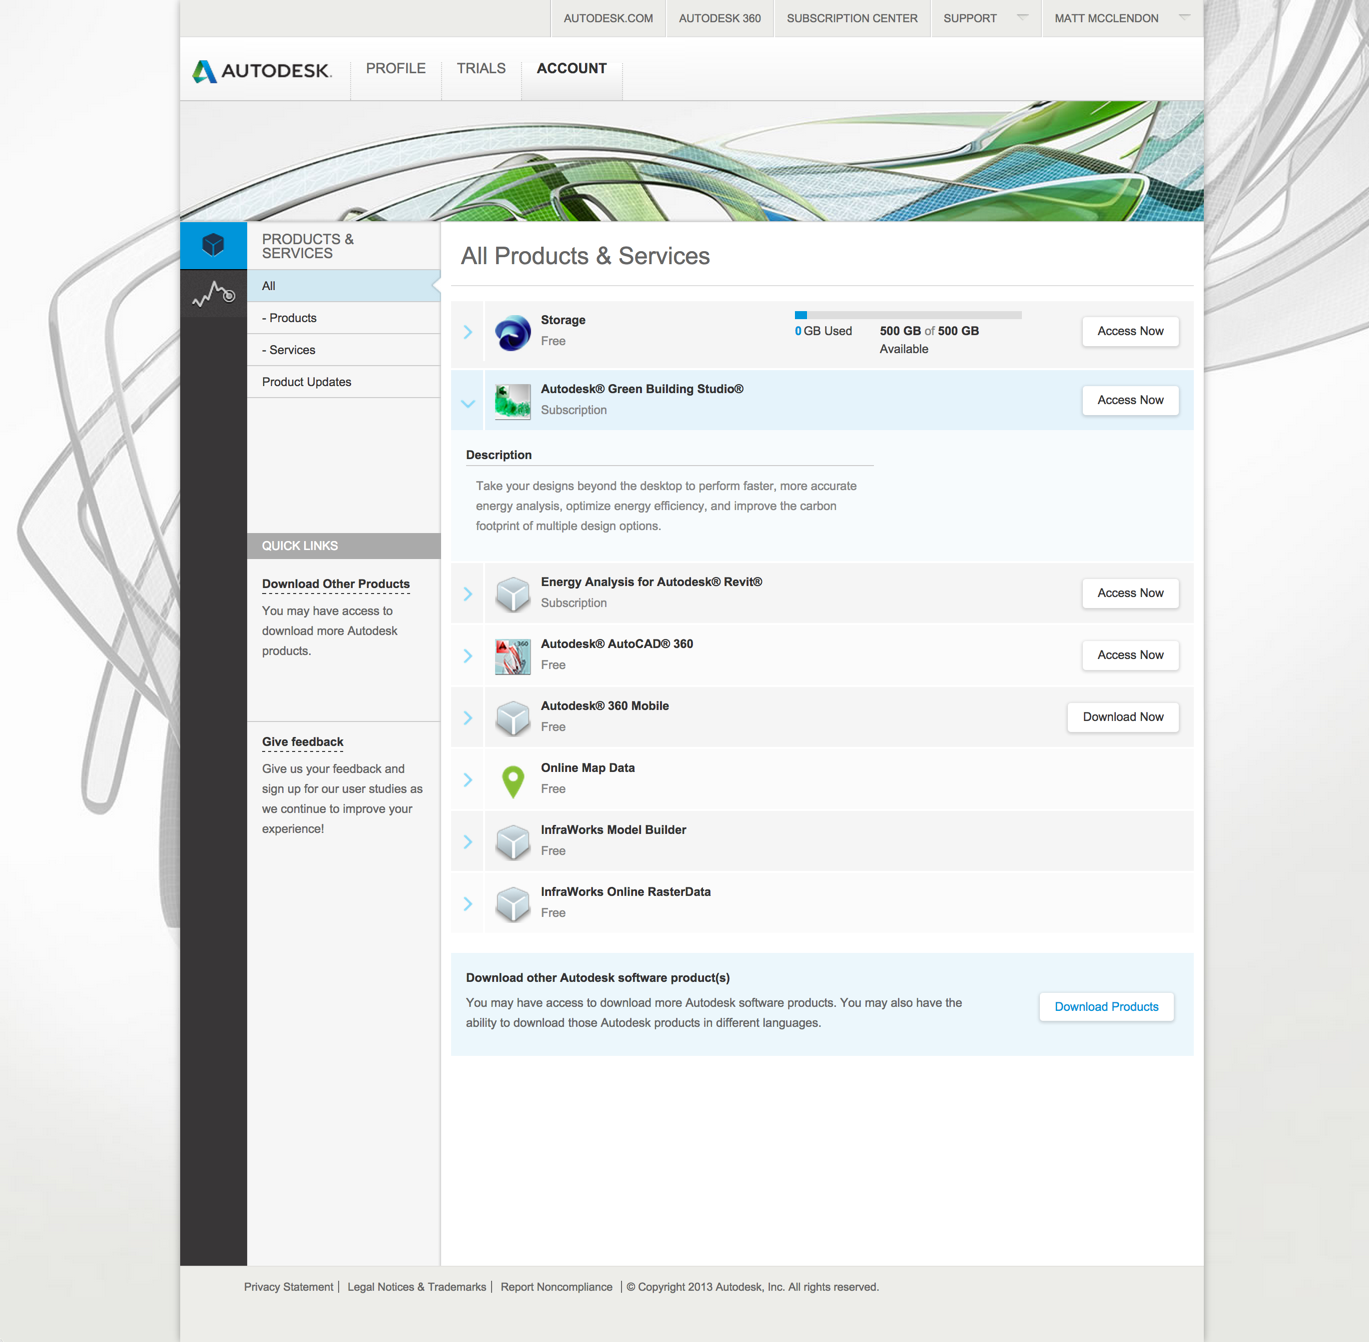Open the Give feedback link
The image size is (1369, 1342).
coord(303,742)
